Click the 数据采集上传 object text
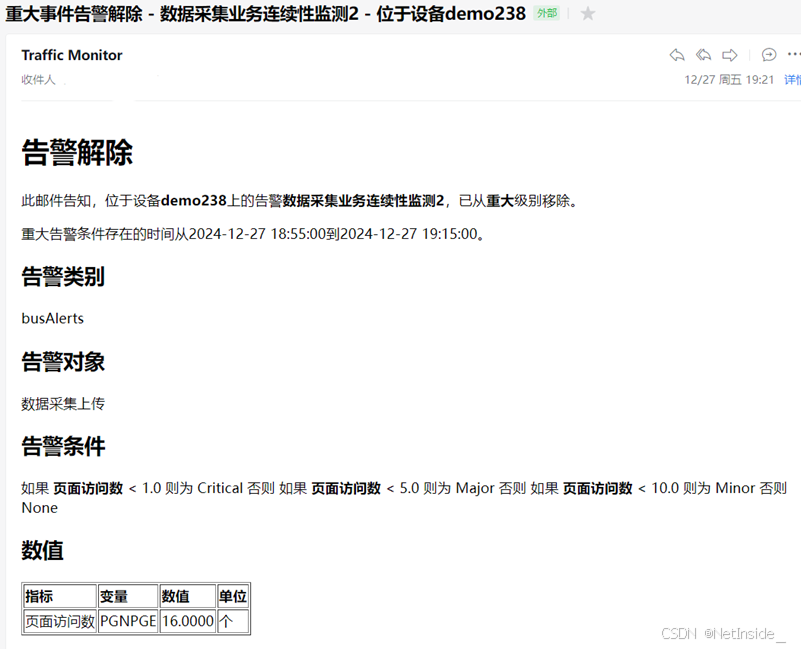Screen dimensions: 801x649 (x=63, y=404)
